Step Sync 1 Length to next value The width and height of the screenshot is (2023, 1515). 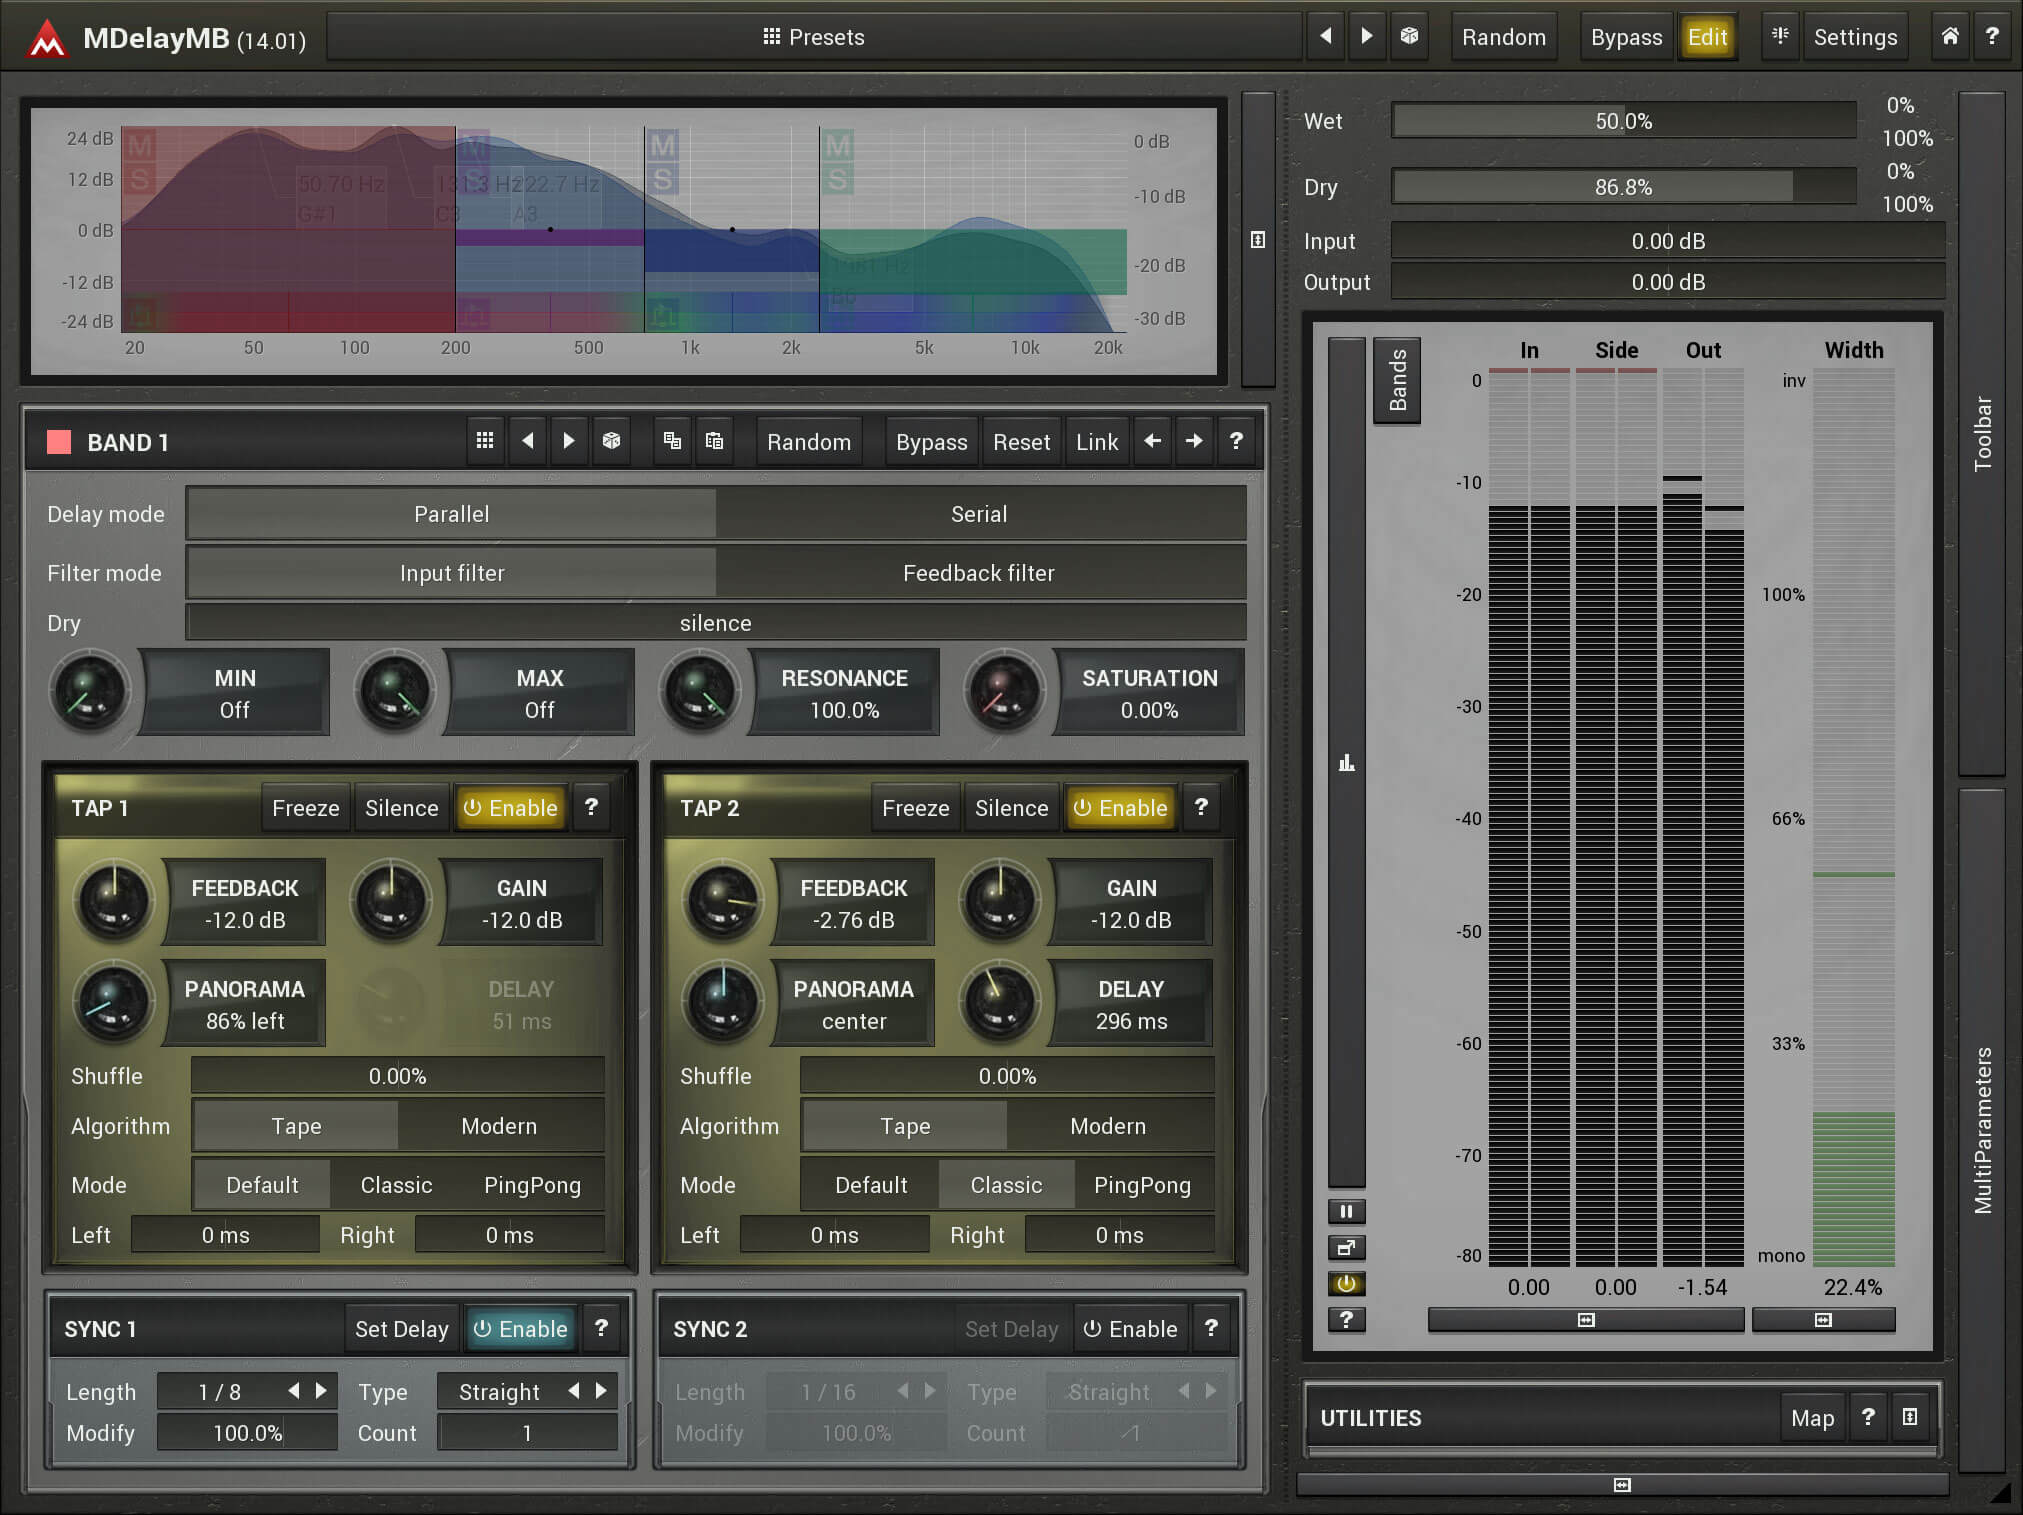(x=321, y=1390)
